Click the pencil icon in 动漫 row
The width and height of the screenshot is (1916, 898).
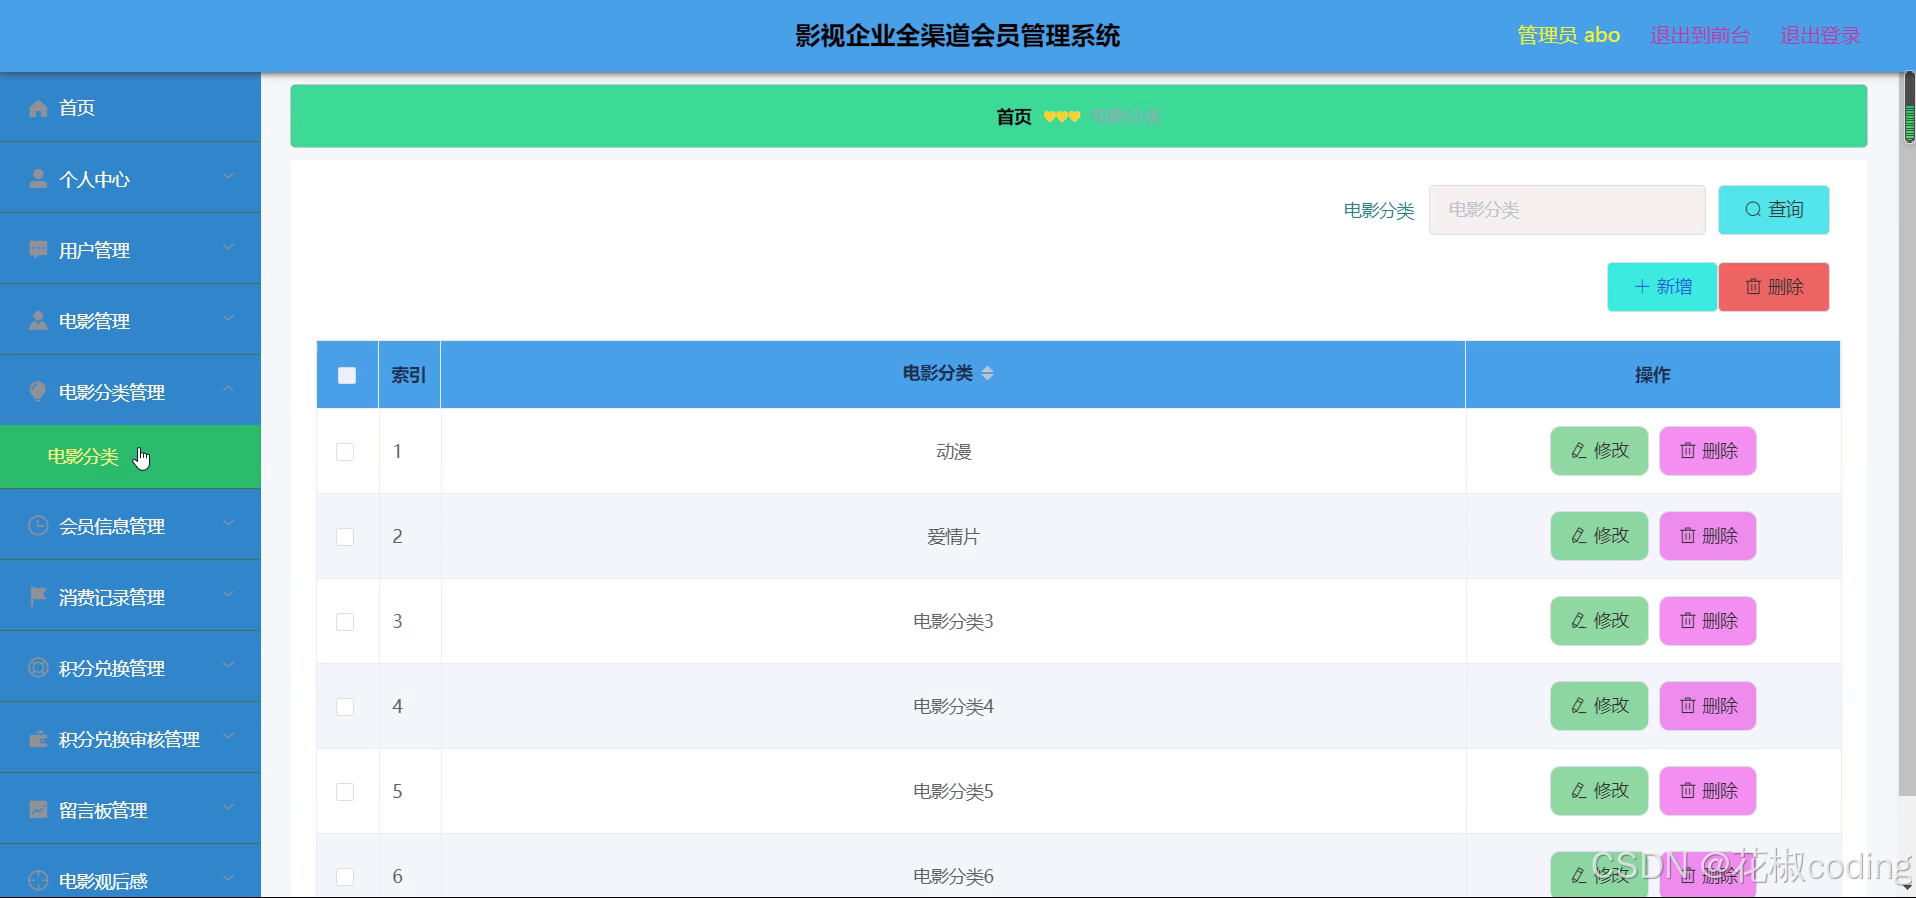pyautogui.click(x=1579, y=451)
